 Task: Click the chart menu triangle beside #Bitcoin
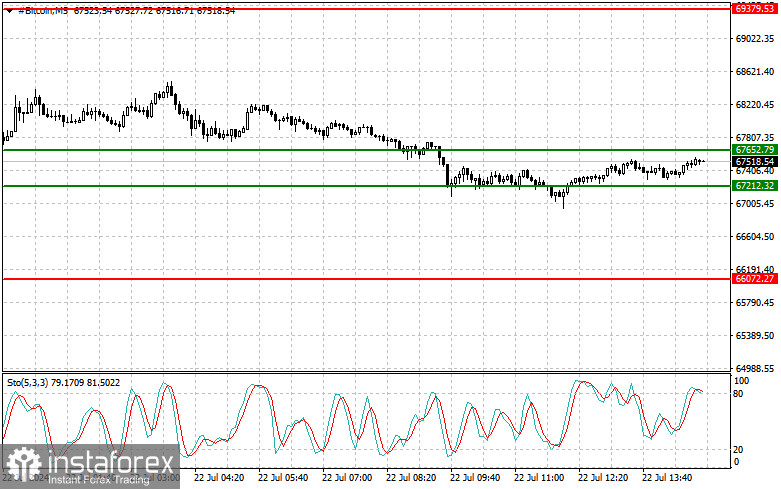click(x=9, y=11)
